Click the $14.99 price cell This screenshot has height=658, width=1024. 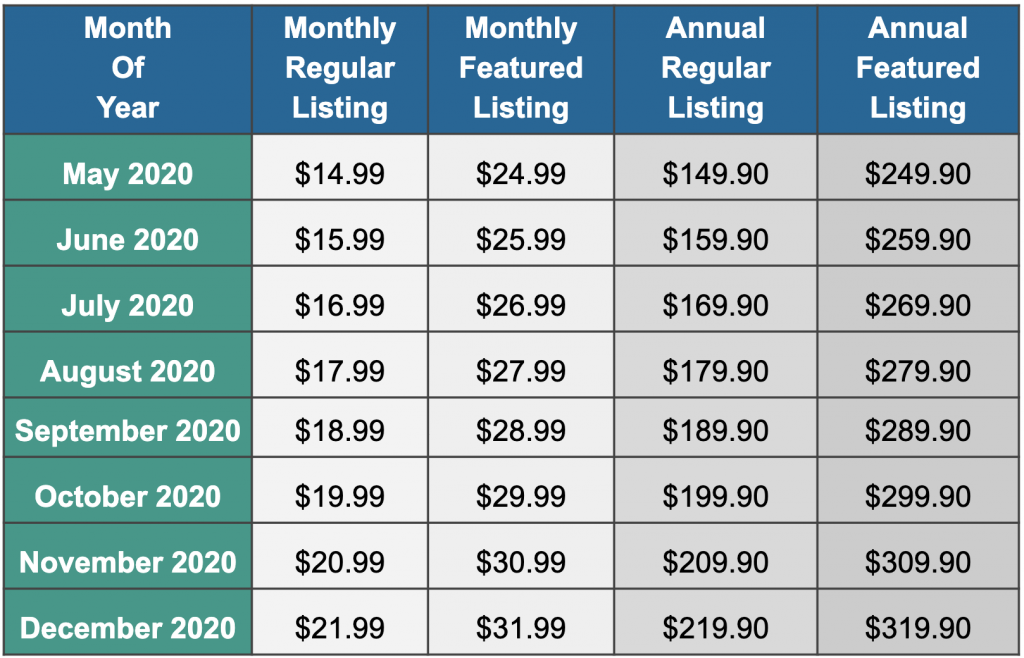tap(340, 174)
